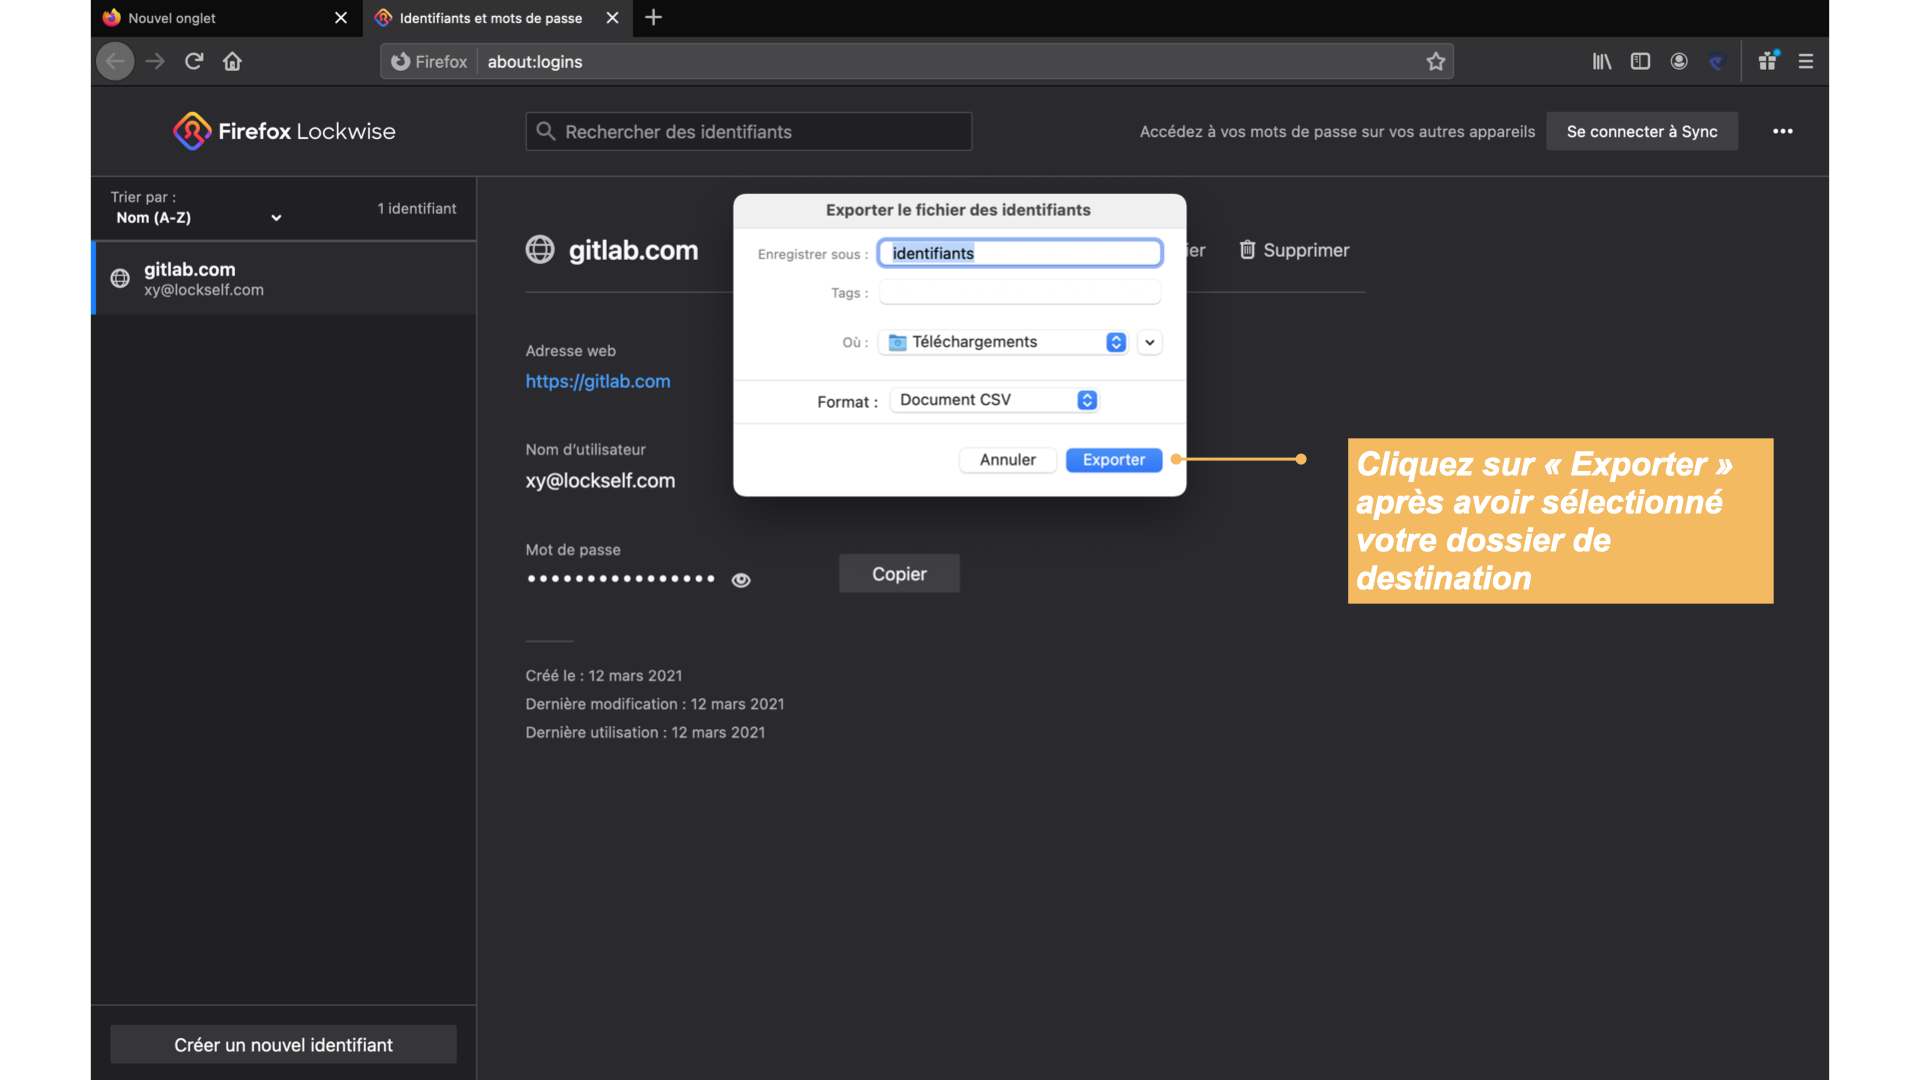
Task: Click Dernière modification : 12 mars 2021 text
Action: coord(655,704)
